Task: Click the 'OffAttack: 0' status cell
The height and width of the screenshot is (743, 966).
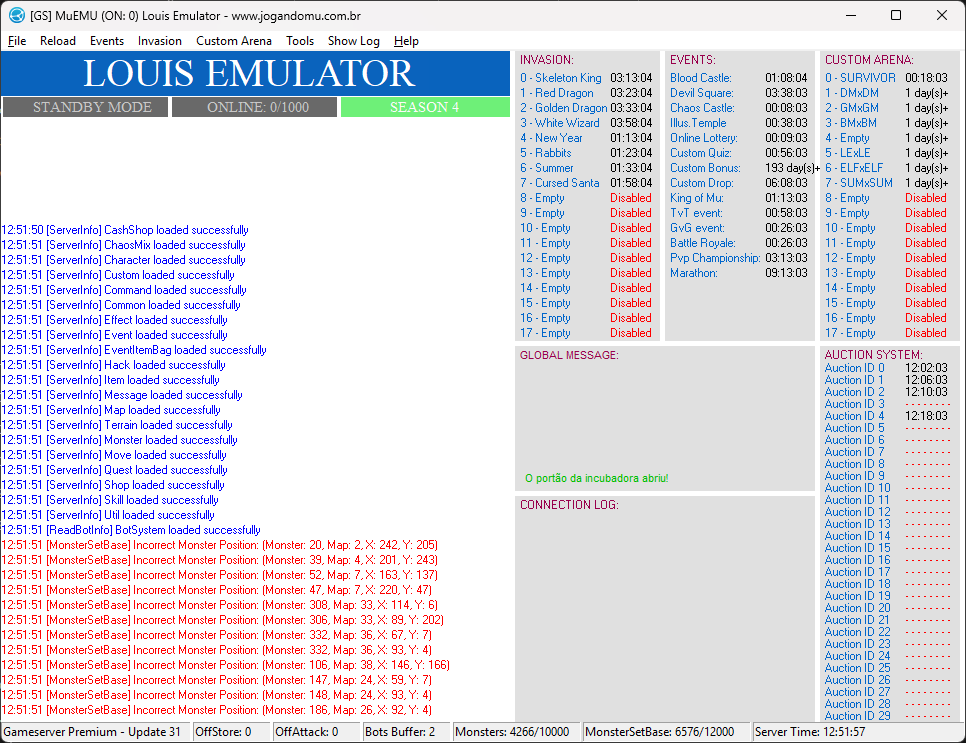Action: [317, 732]
